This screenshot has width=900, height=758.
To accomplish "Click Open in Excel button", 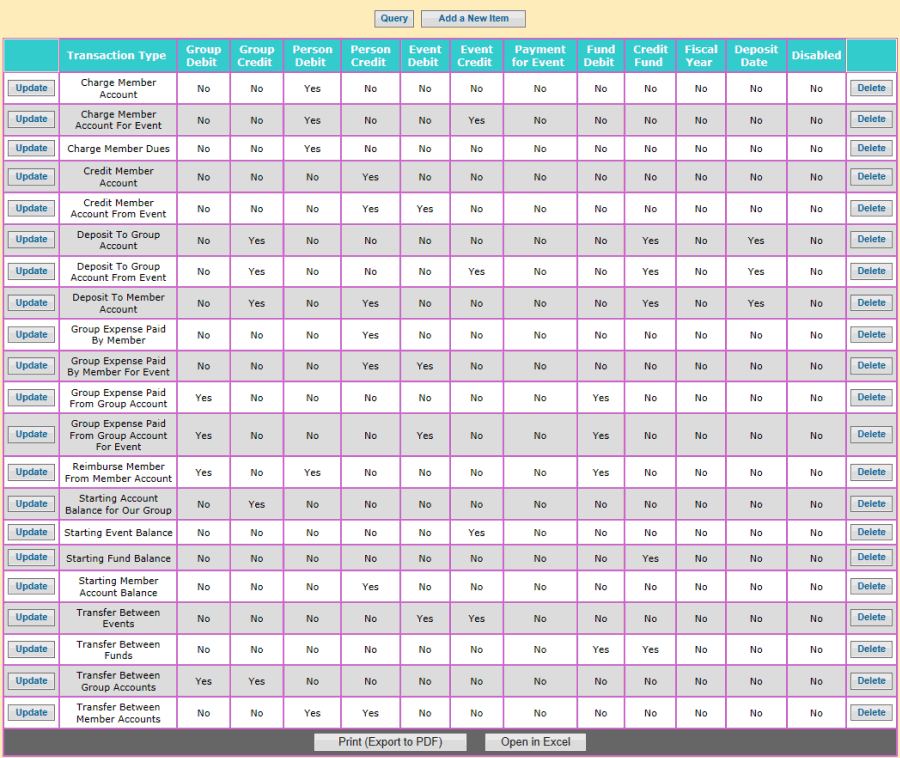I will point(536,742).
